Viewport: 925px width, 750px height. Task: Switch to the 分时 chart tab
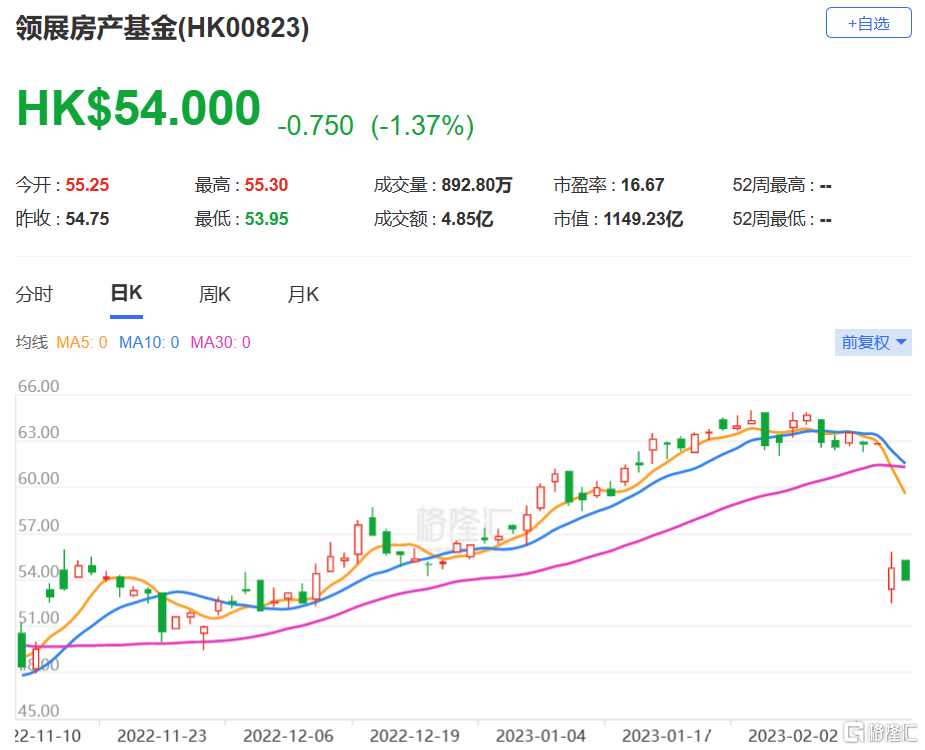click(x=34, y=294)
